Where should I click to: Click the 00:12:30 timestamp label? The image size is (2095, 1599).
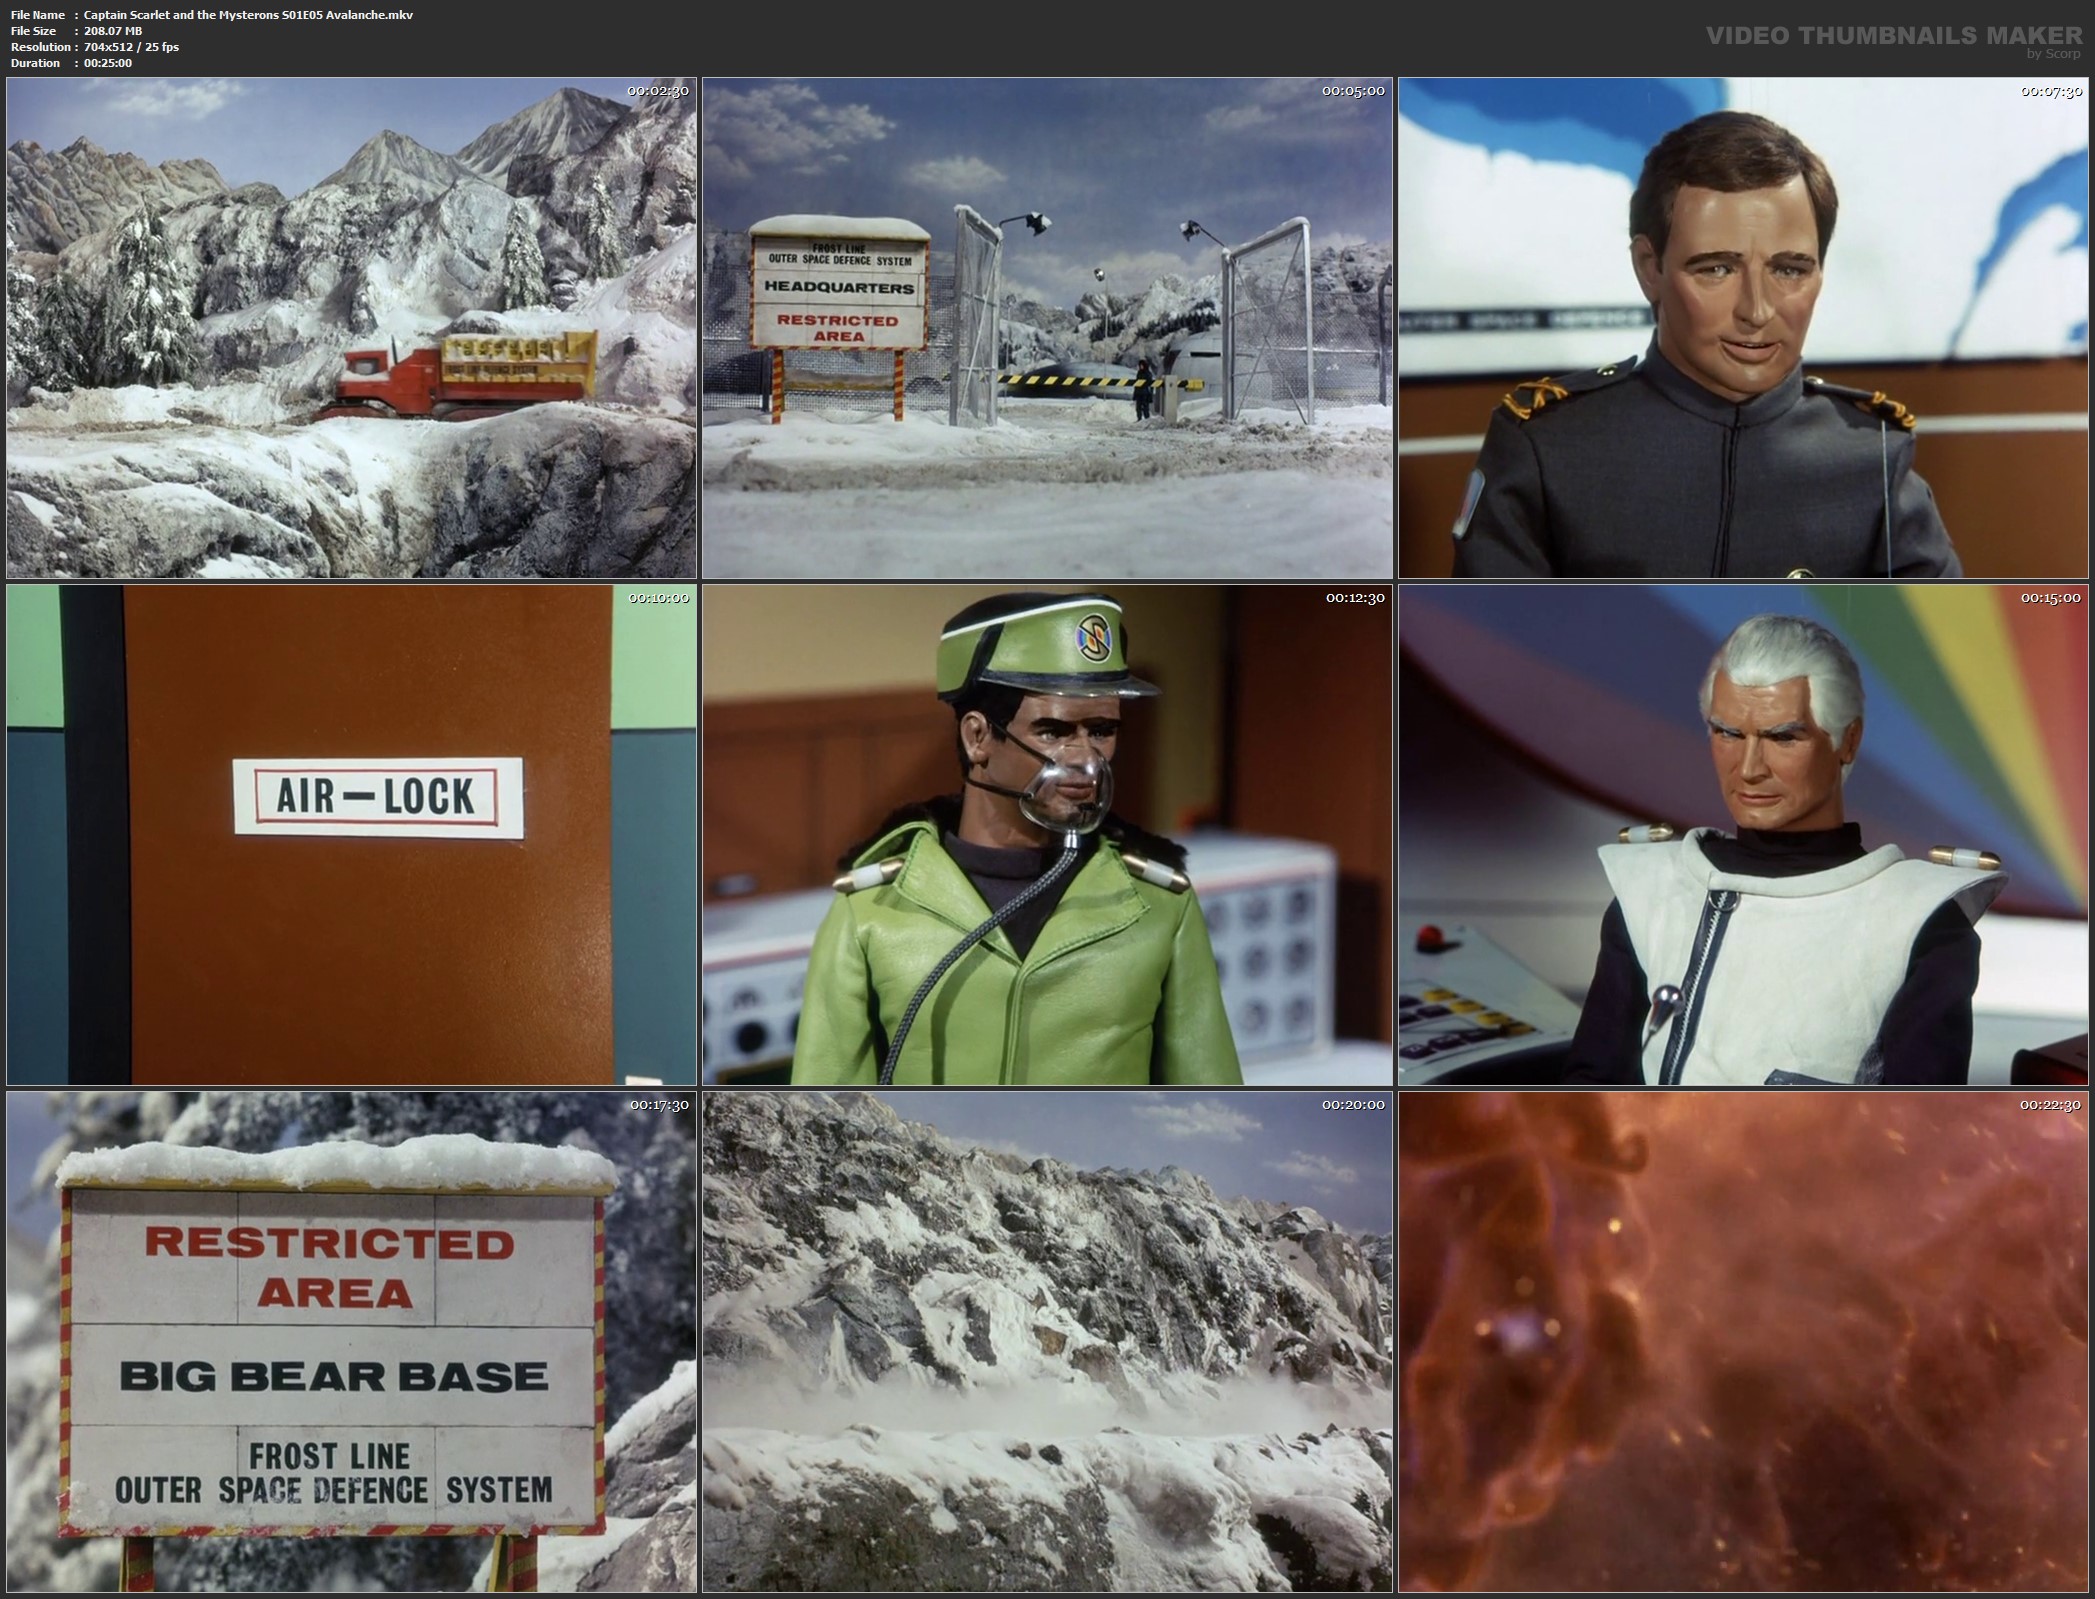[x=1354, y=598]
